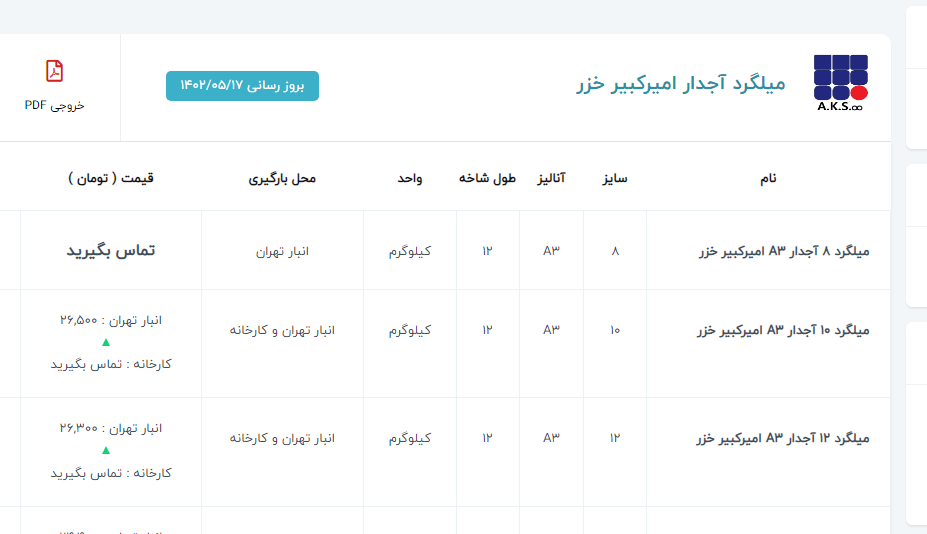
Task: Click the محل بارگیری column header
Action: coord(282,178)
